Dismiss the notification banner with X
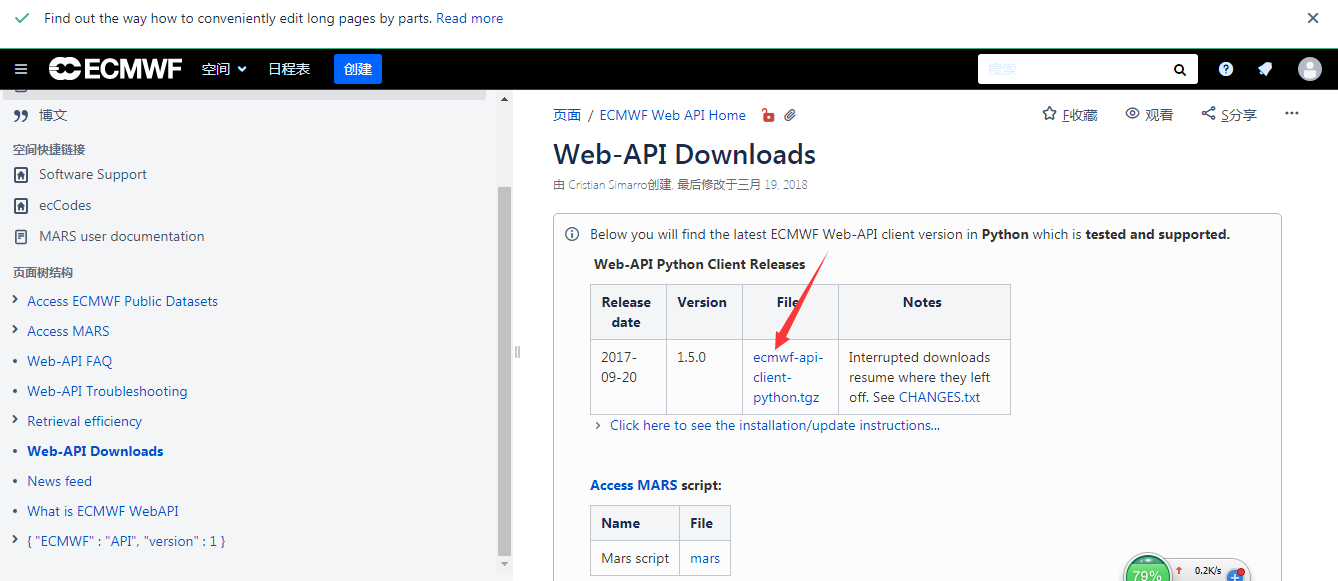Viewport: 1338px width, 581px height. coord(1313,18)
